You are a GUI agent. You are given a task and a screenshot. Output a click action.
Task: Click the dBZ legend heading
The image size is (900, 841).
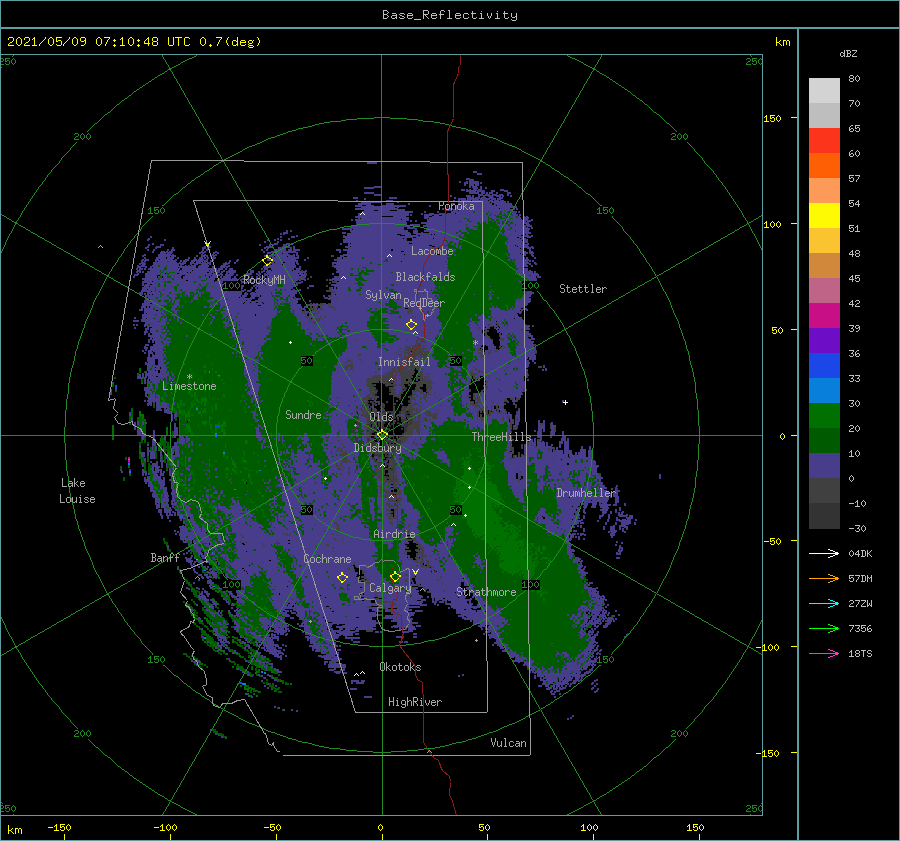tap(848, 53)
